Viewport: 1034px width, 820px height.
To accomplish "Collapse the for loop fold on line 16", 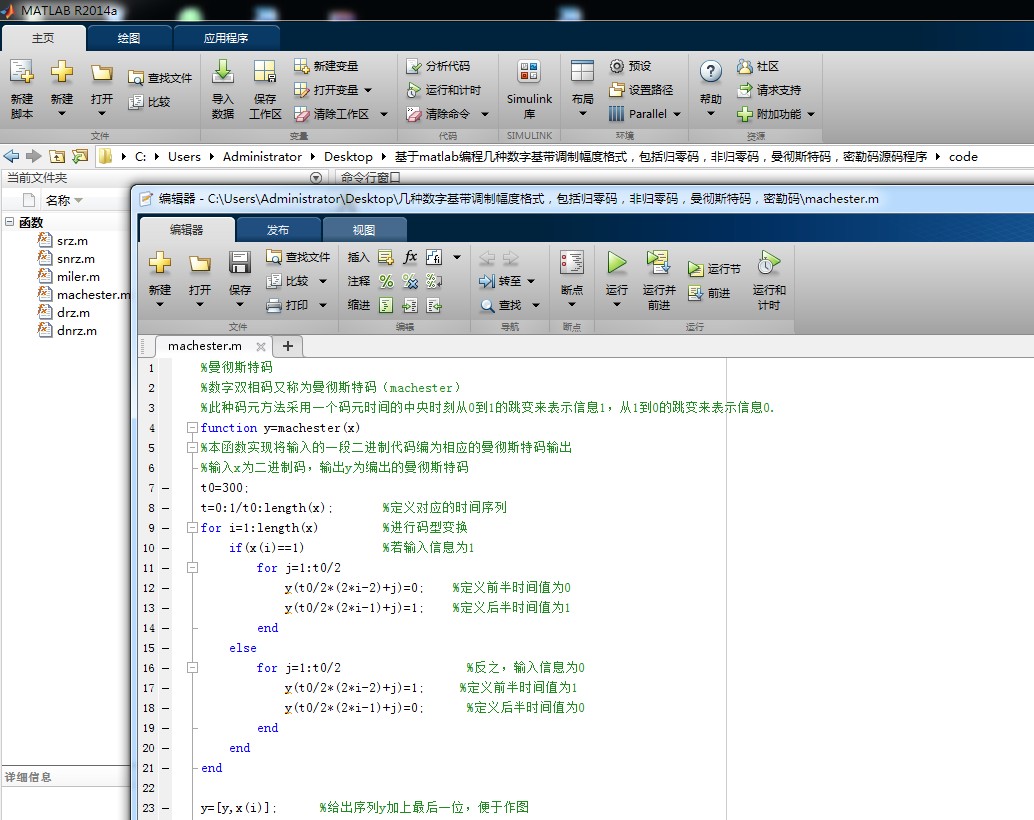I will (192, 668).
